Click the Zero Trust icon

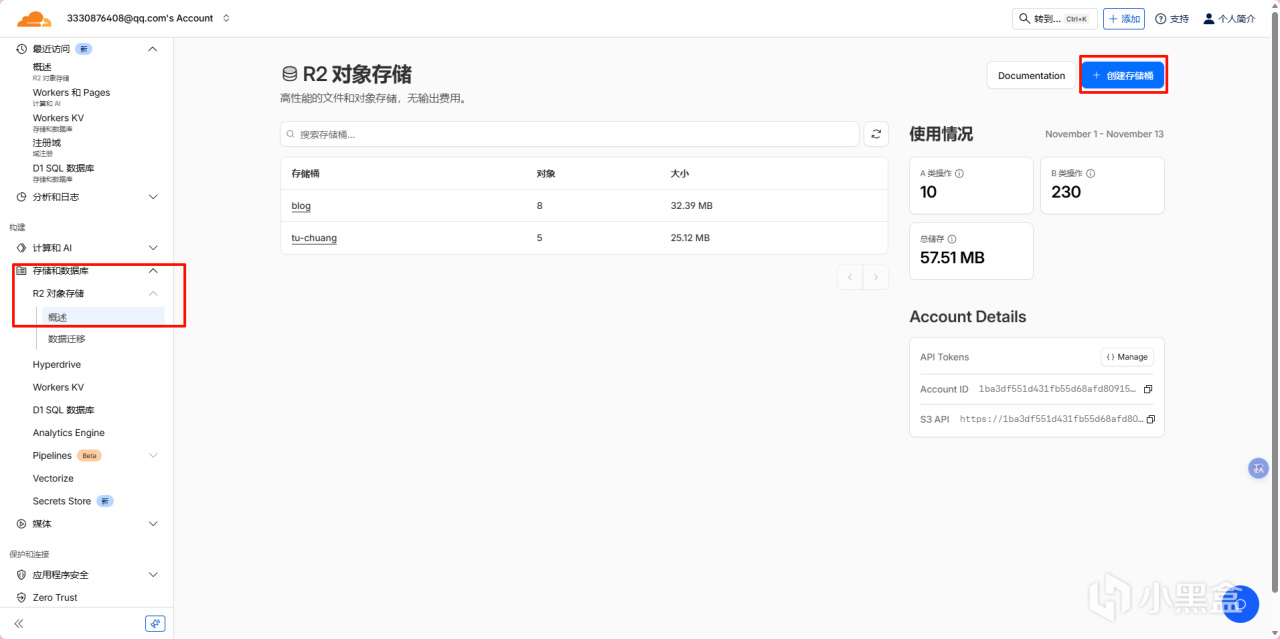point(21,597)
